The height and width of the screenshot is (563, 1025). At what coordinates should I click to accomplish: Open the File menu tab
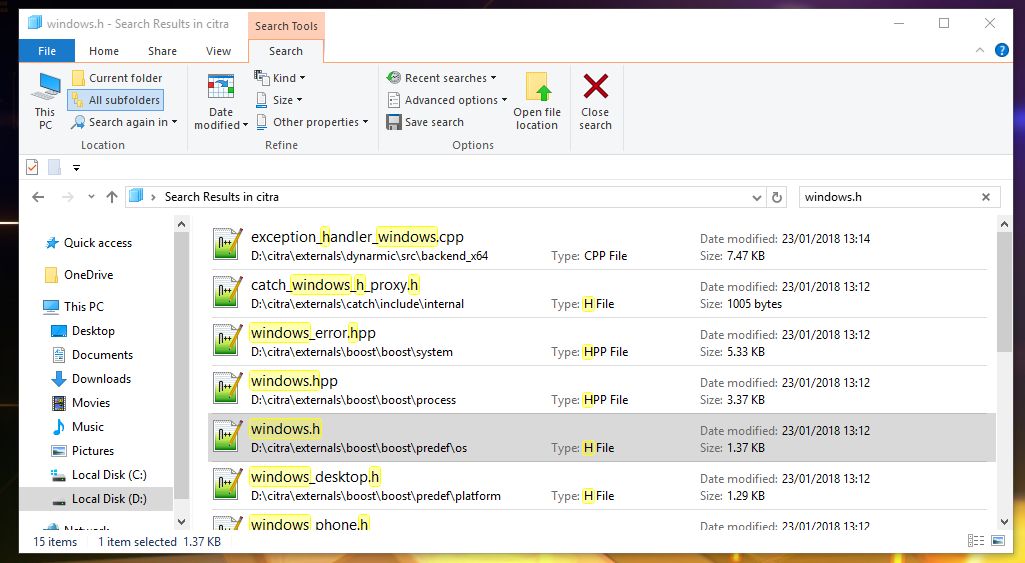(x=47, y=51)
